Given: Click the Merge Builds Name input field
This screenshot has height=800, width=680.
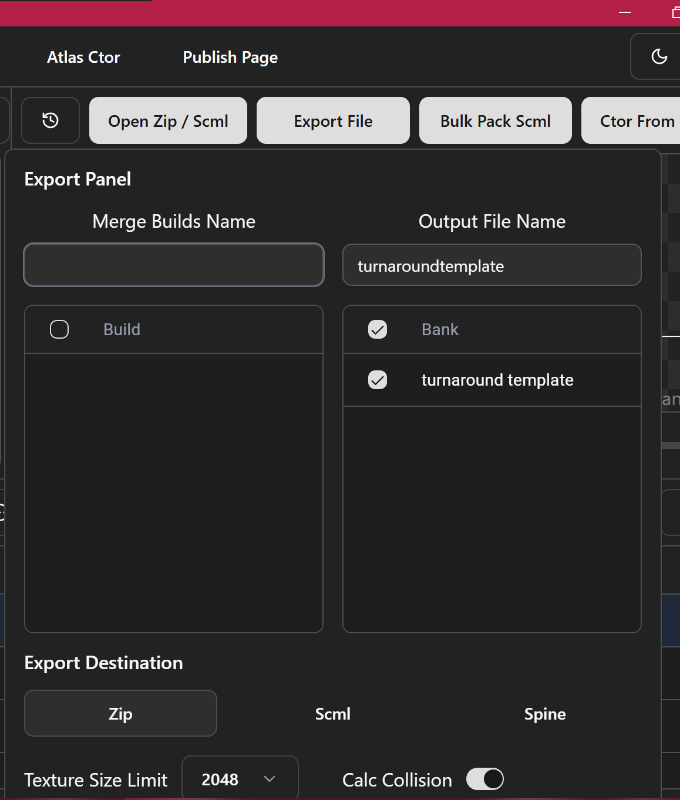Looking at the screenshot, I should point(174,266).
